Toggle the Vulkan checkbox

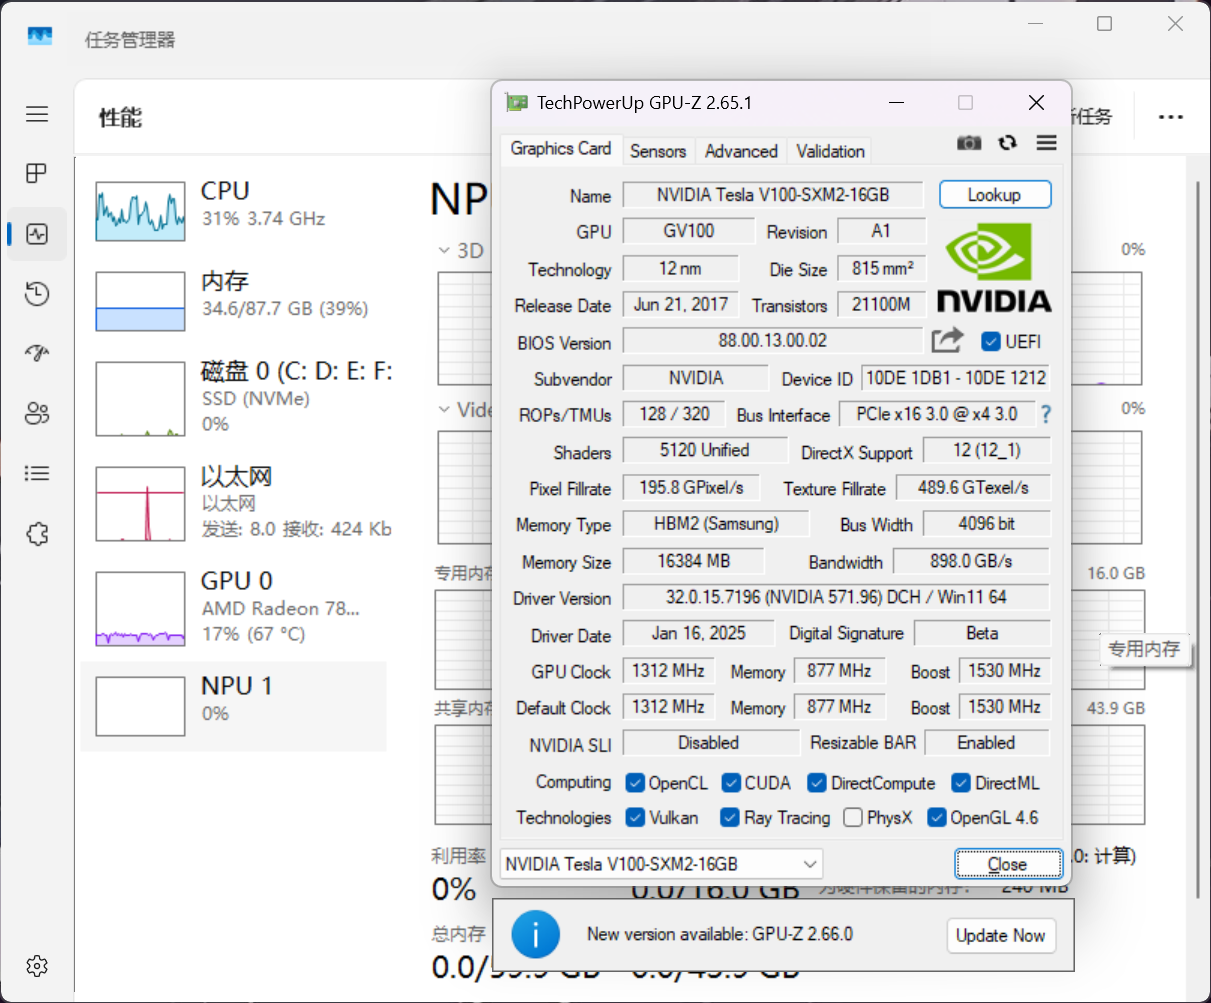coord(635,817)
